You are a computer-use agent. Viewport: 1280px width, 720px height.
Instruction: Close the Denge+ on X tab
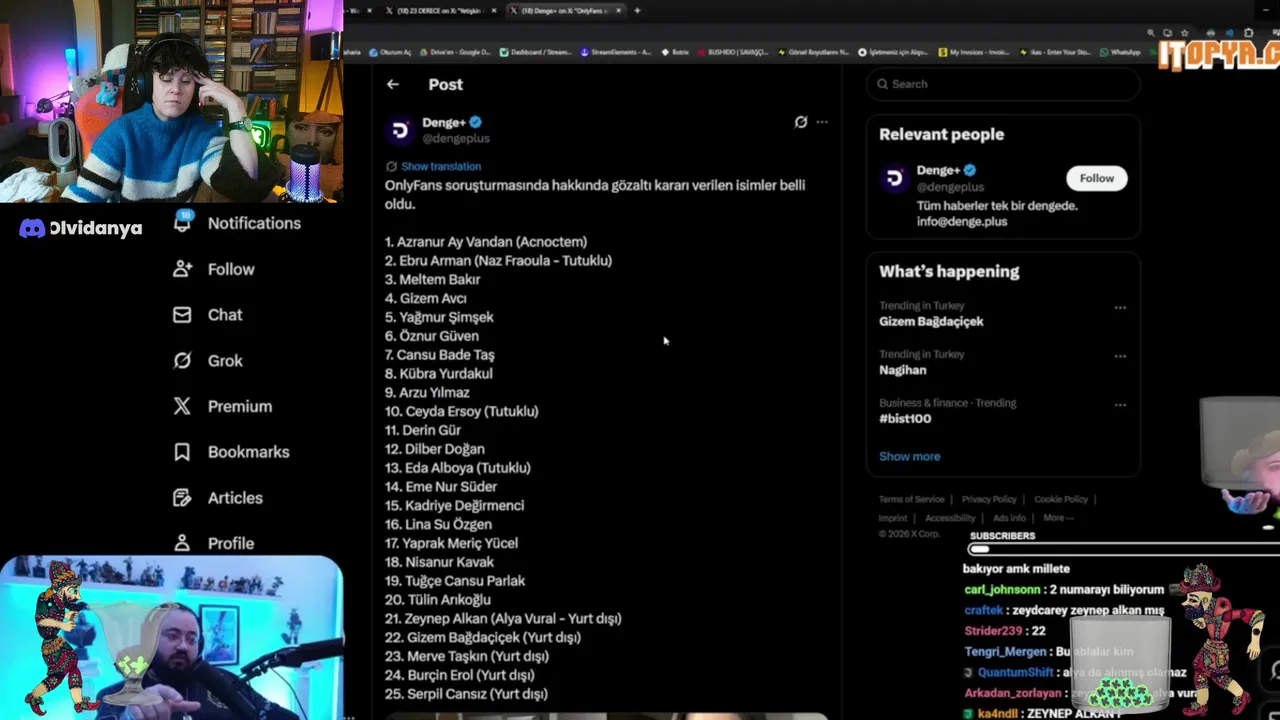(x=619, y=10)
